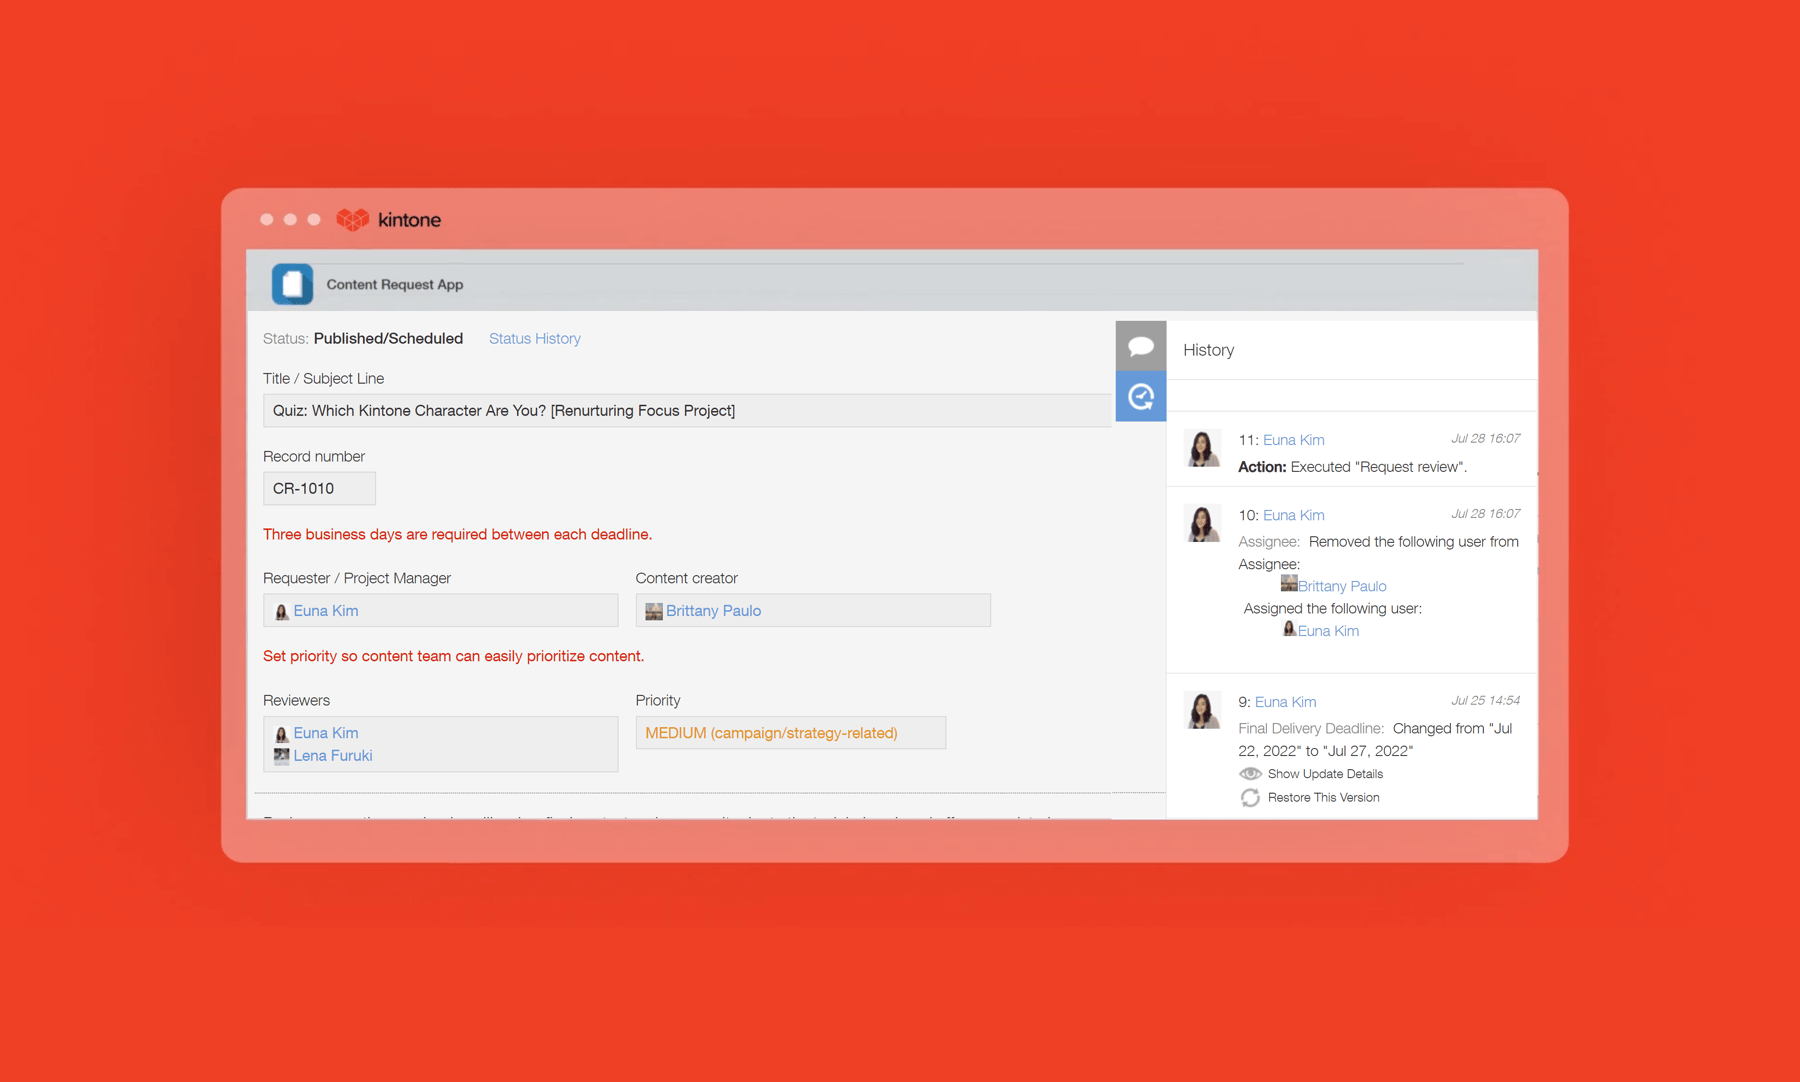Screen dimensions: 1800x1082
Task: Open the Priority field showing MEDIUM
Action: (x=790, y=732)
